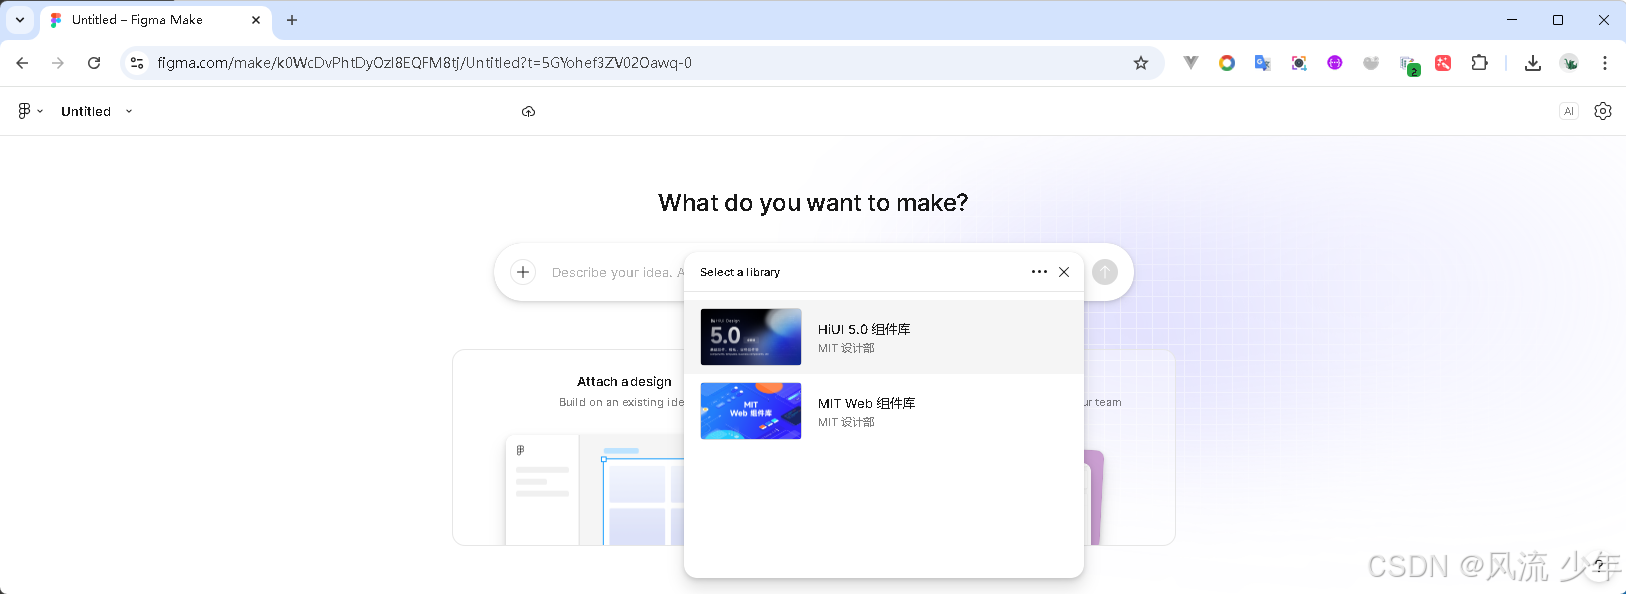Viewport: 1626px width, 594px height.
Task: Go forward in browser history
Action: (x=58, y=63)
